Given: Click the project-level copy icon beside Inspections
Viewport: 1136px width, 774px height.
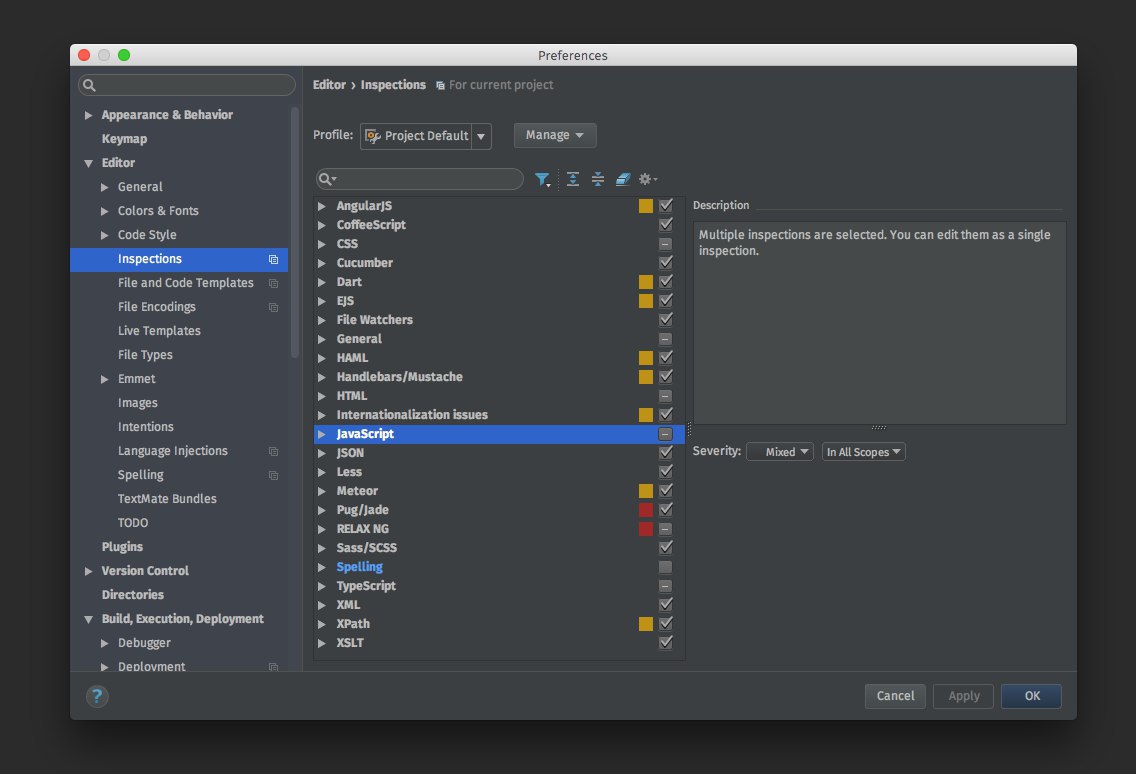Looking at the screenshot, I should 273,259.
